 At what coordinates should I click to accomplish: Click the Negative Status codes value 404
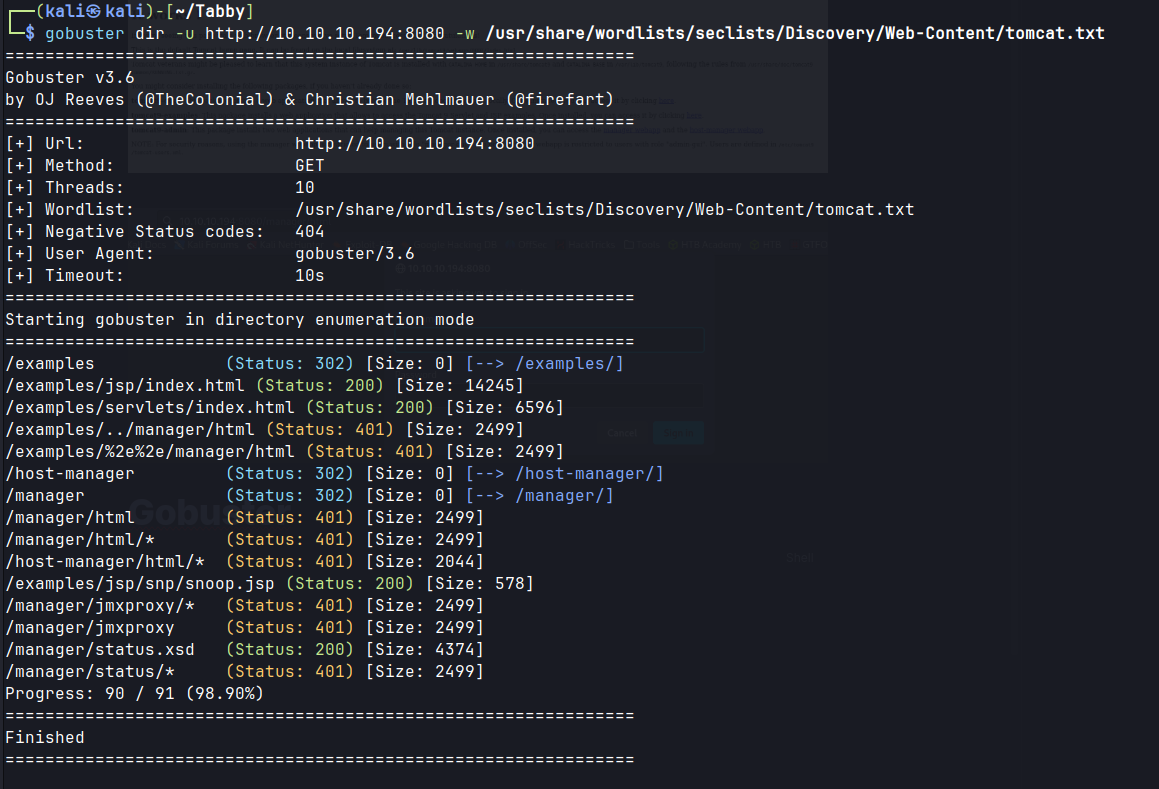[310, 231]
